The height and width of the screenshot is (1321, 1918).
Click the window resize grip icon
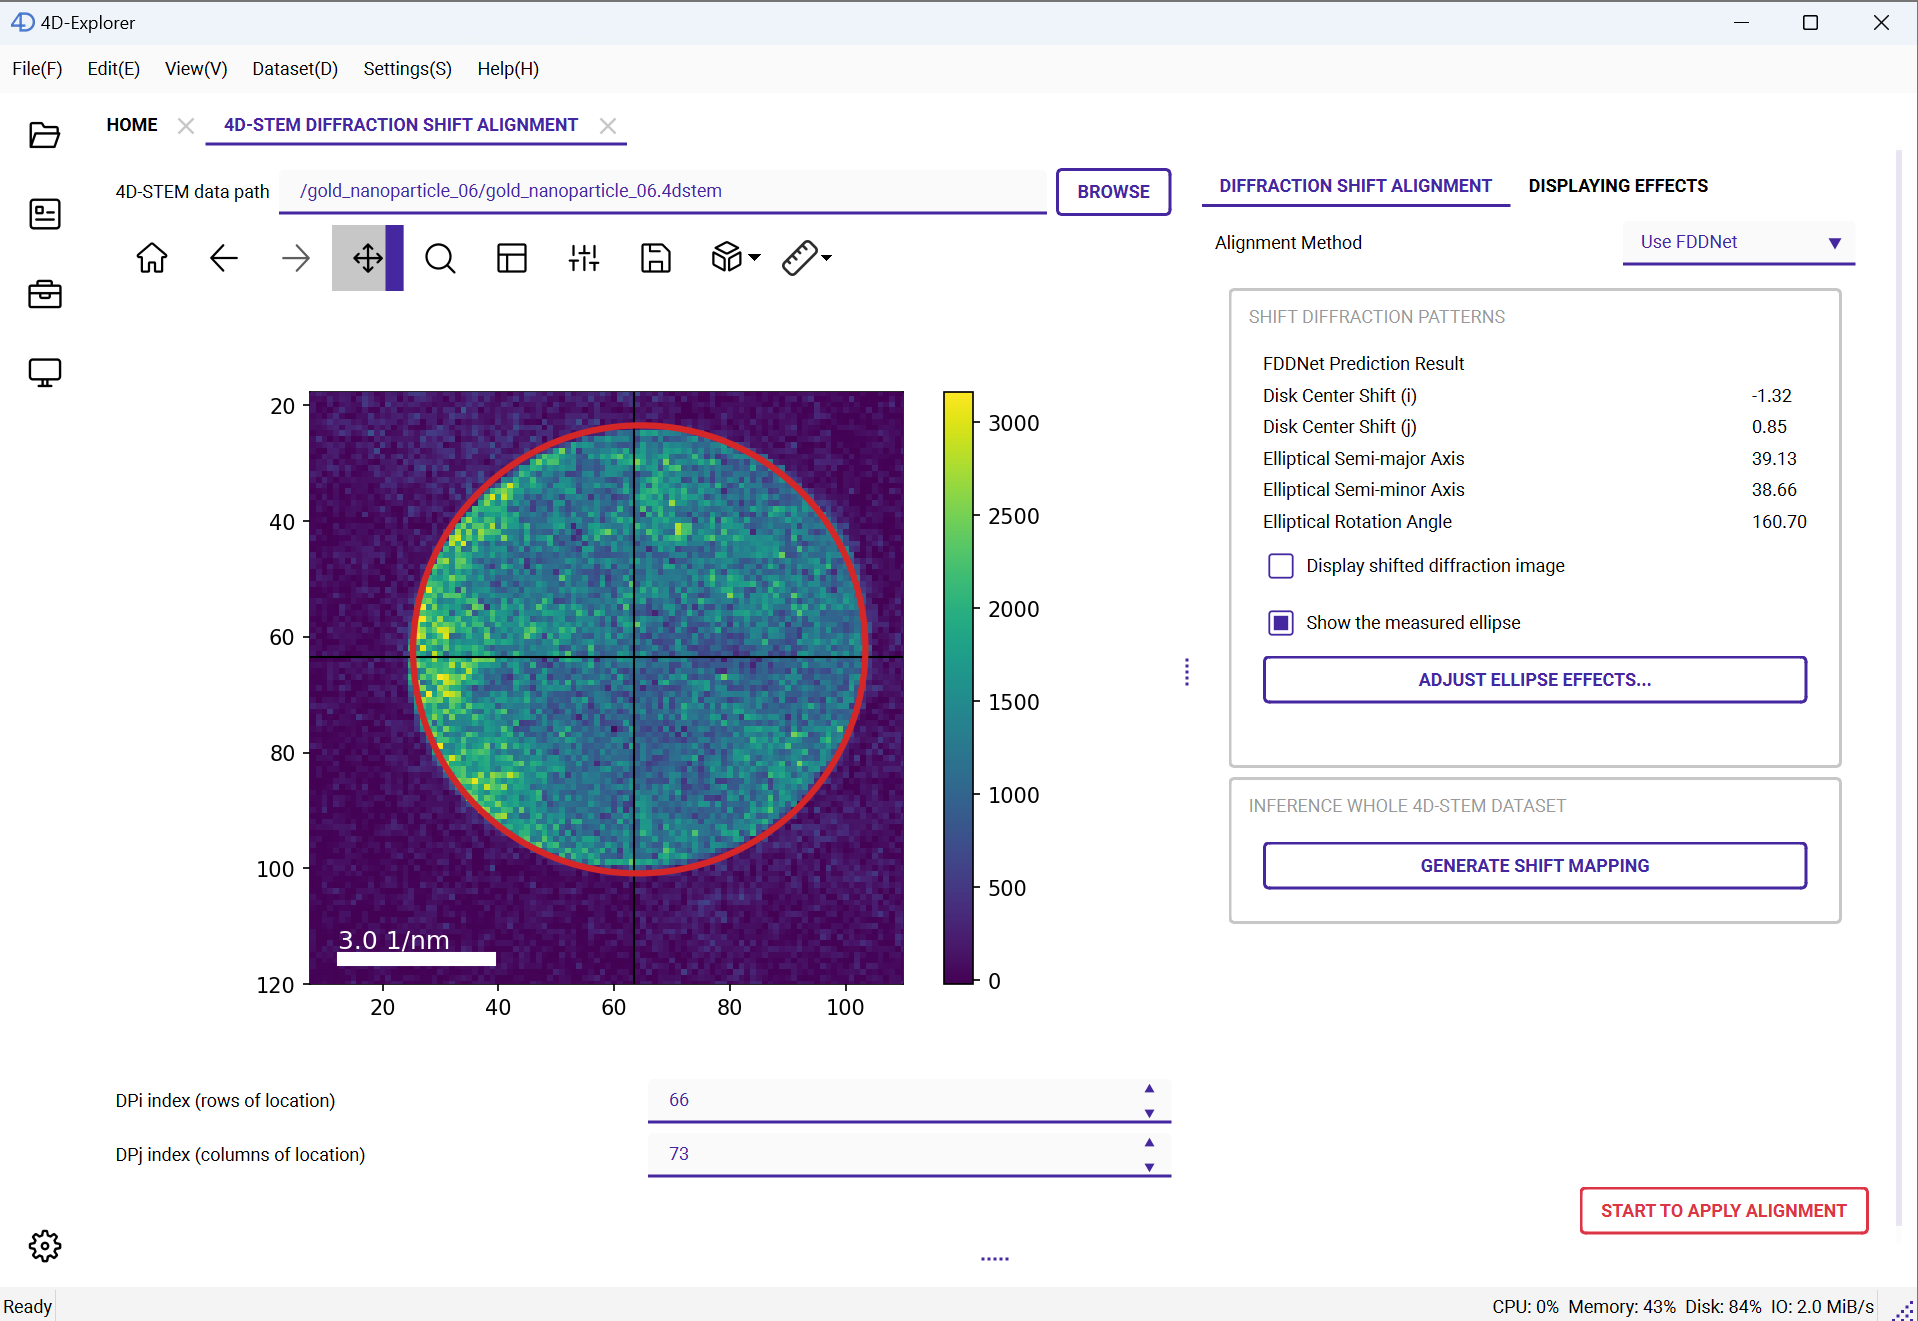[1902, 1309]
